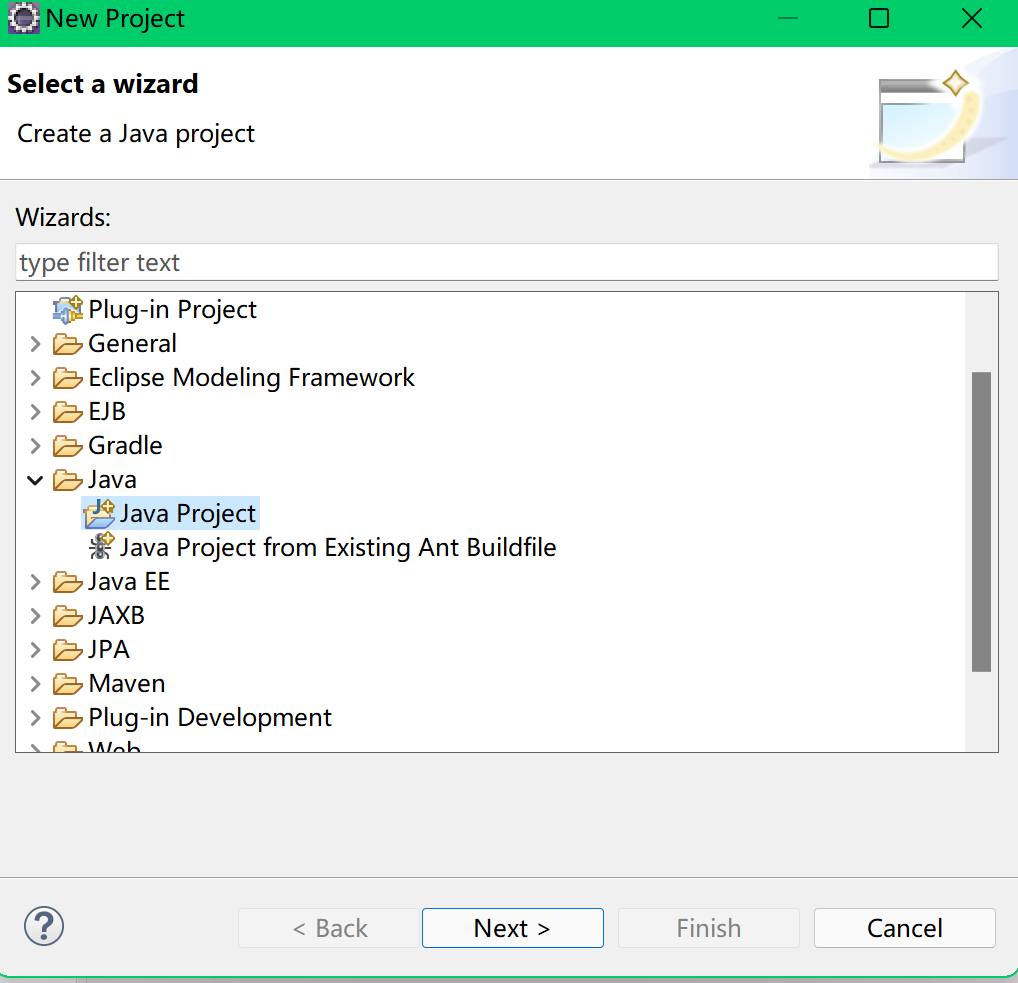Screen dimensions: 1018x983
Task: Expand the JPA category
Action: [35, 650]
